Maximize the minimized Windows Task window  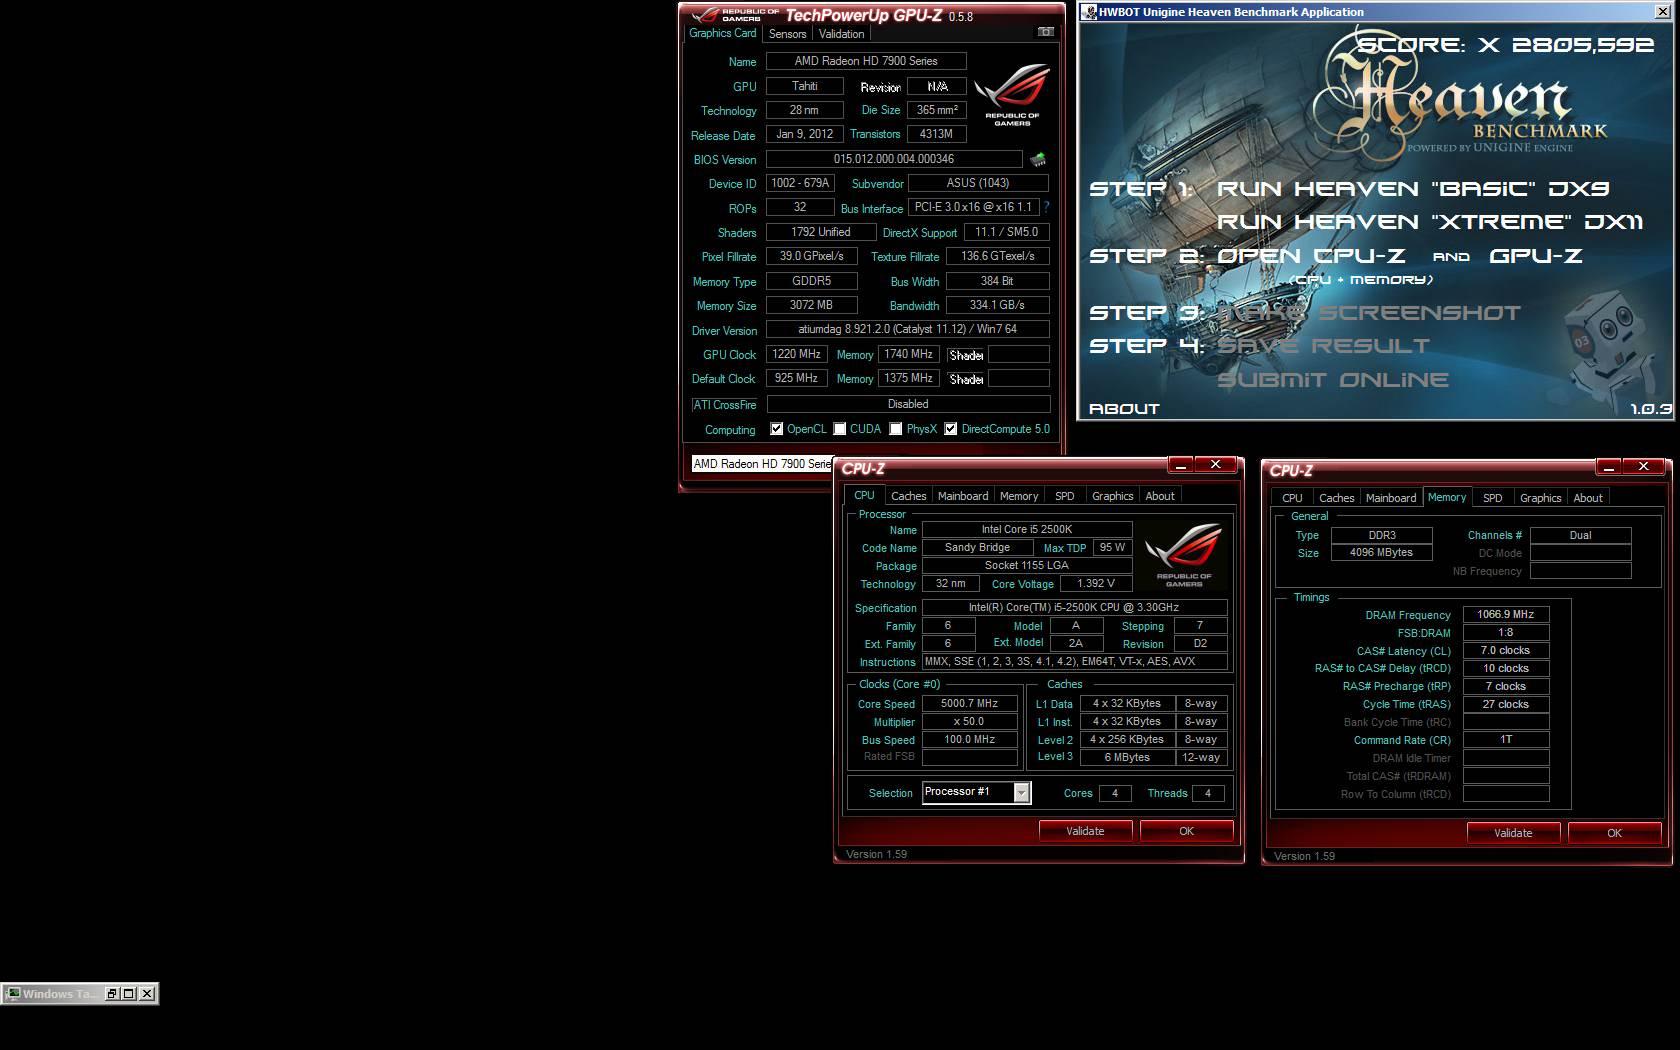[x=129, y=993]
